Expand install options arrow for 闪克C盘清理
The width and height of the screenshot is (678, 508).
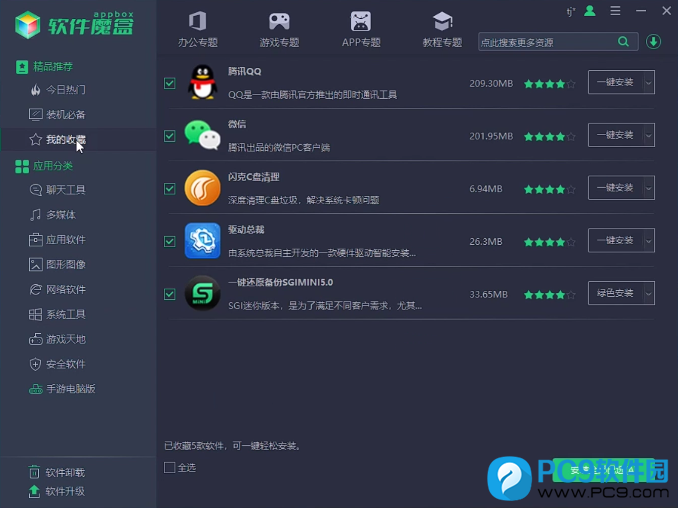(649, 188)
